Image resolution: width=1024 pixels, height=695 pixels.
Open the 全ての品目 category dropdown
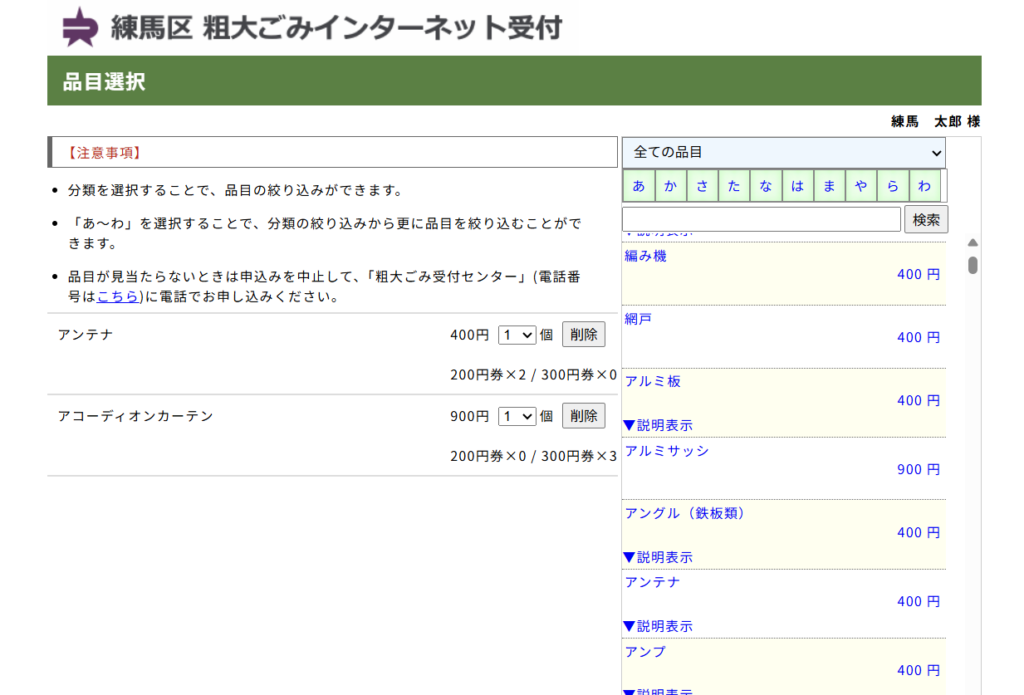[783, 152]
